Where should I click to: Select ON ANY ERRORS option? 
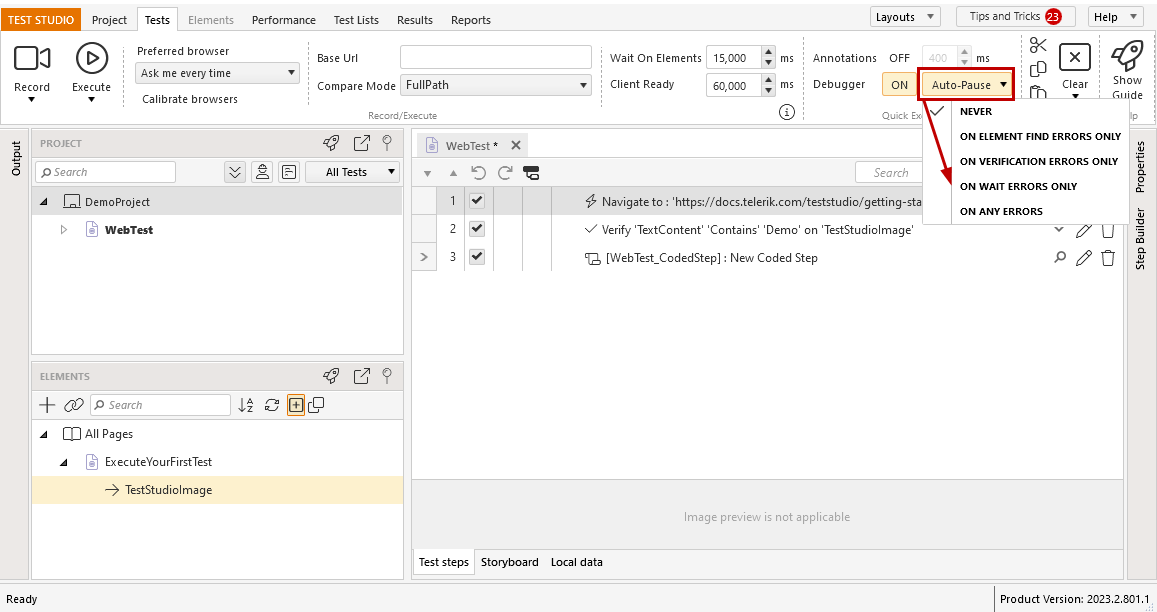1001,212
